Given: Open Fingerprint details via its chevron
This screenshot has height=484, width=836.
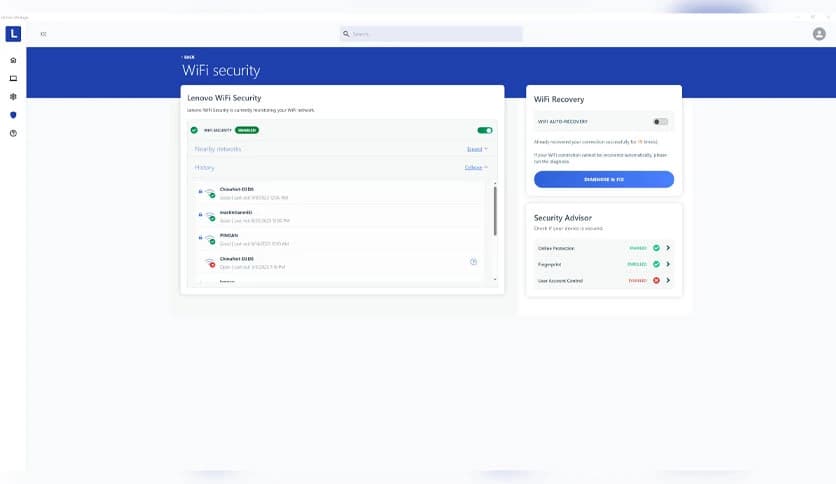Looking at the screenshot, I should (668, 264).
